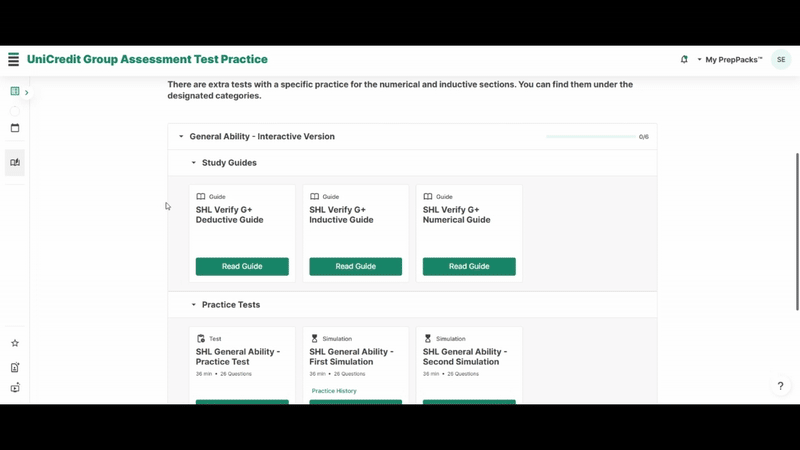
Task: Open the help question mark button
Action: [x=780, y=386]
